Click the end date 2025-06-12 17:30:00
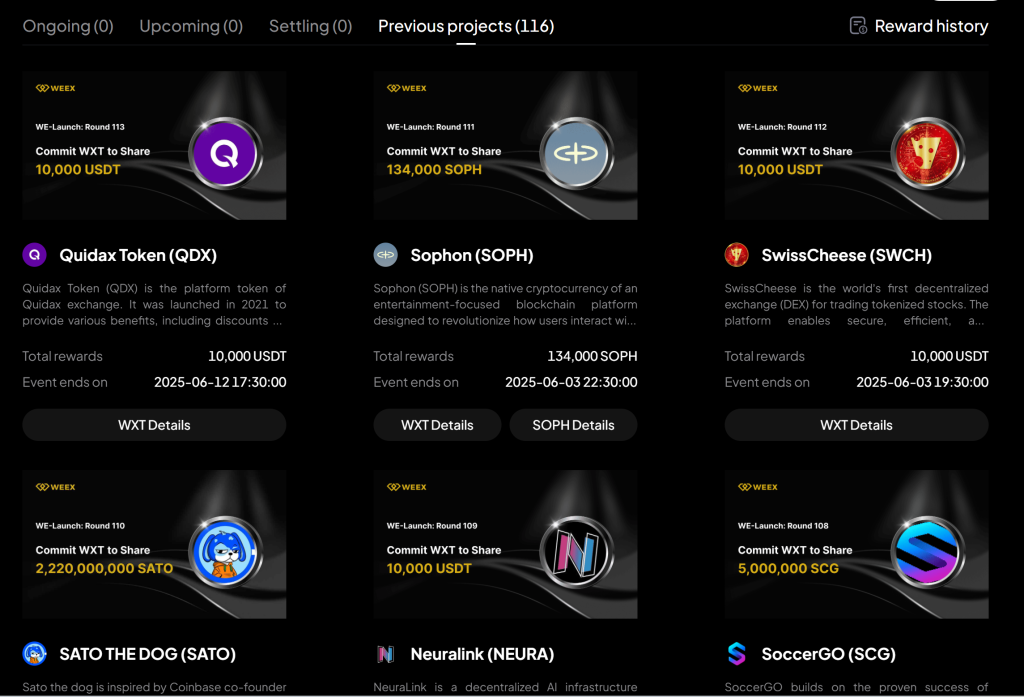1024x697 pixels. pos(220,382)
